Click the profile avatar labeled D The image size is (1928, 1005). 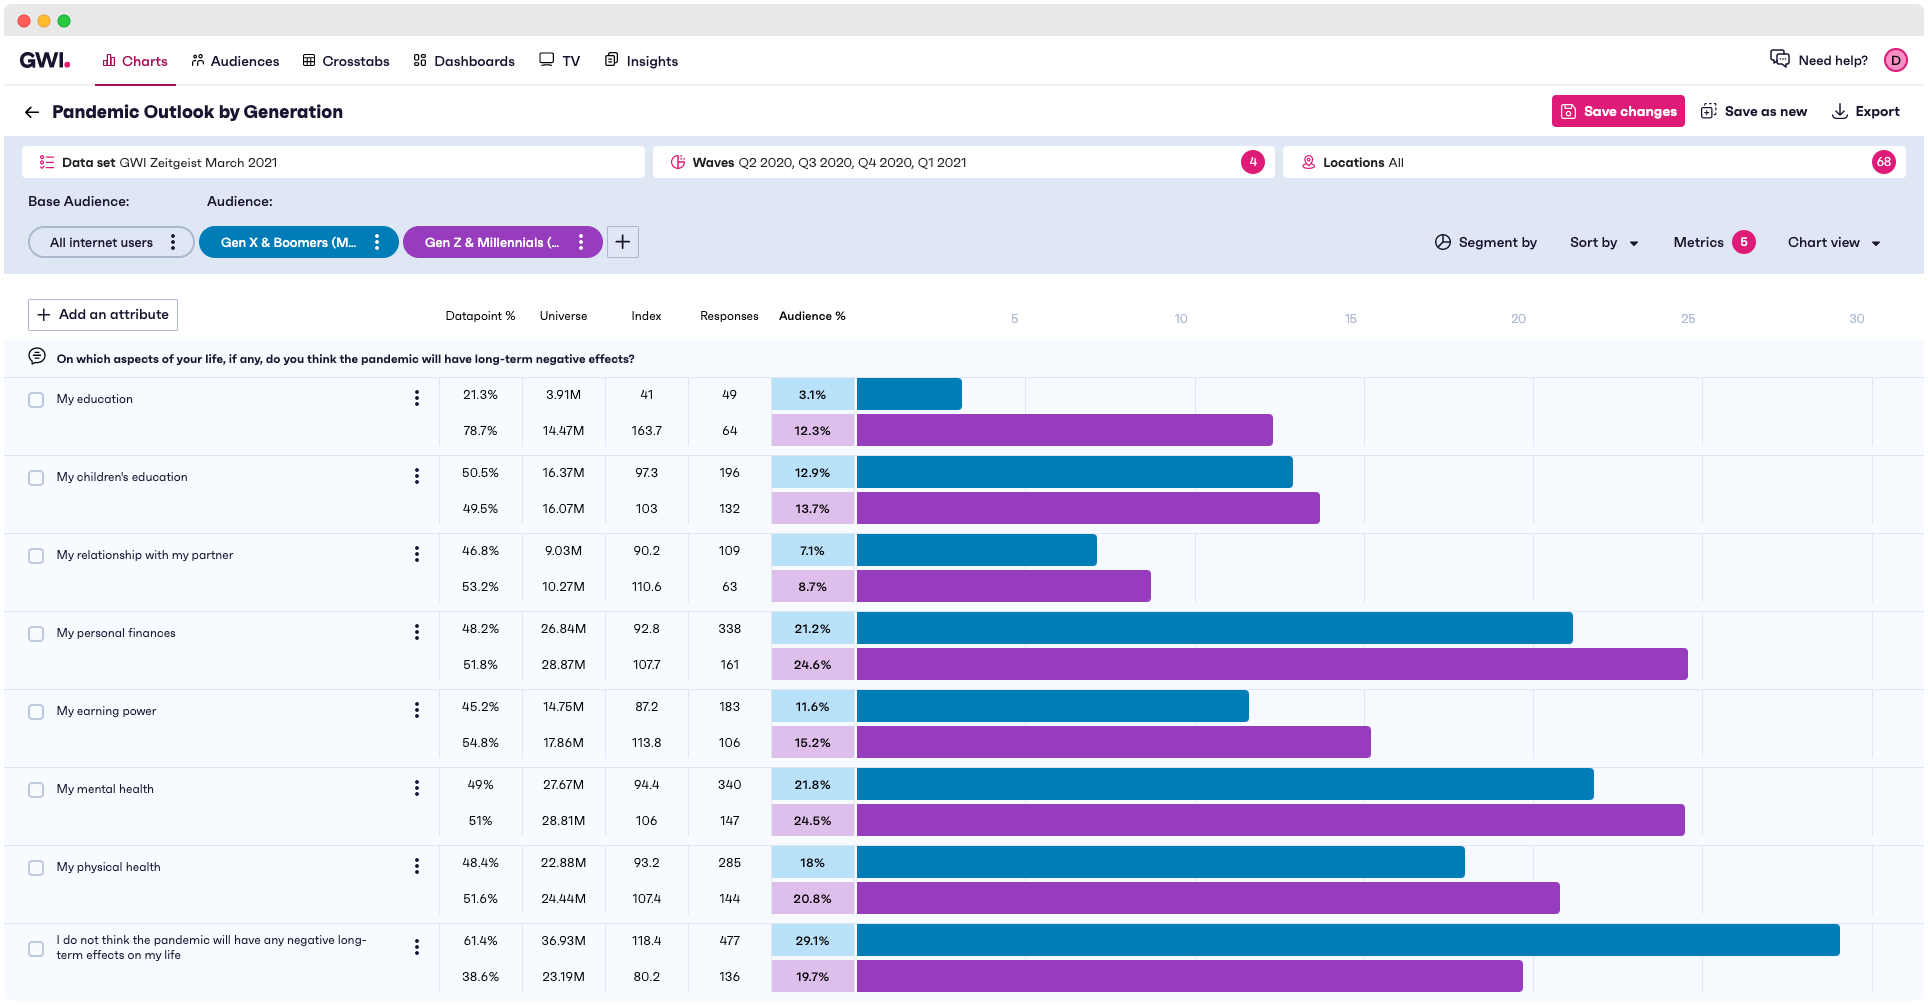(1896, 60)
